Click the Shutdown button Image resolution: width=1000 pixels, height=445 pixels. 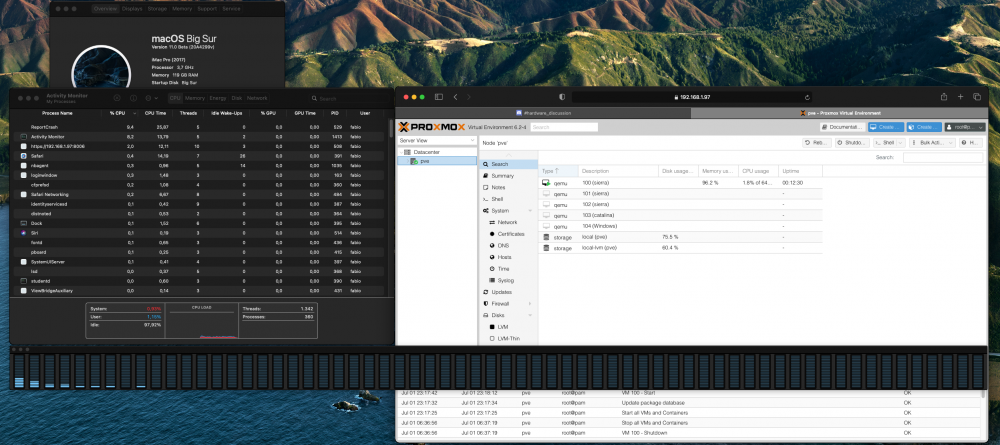[852, 143]
